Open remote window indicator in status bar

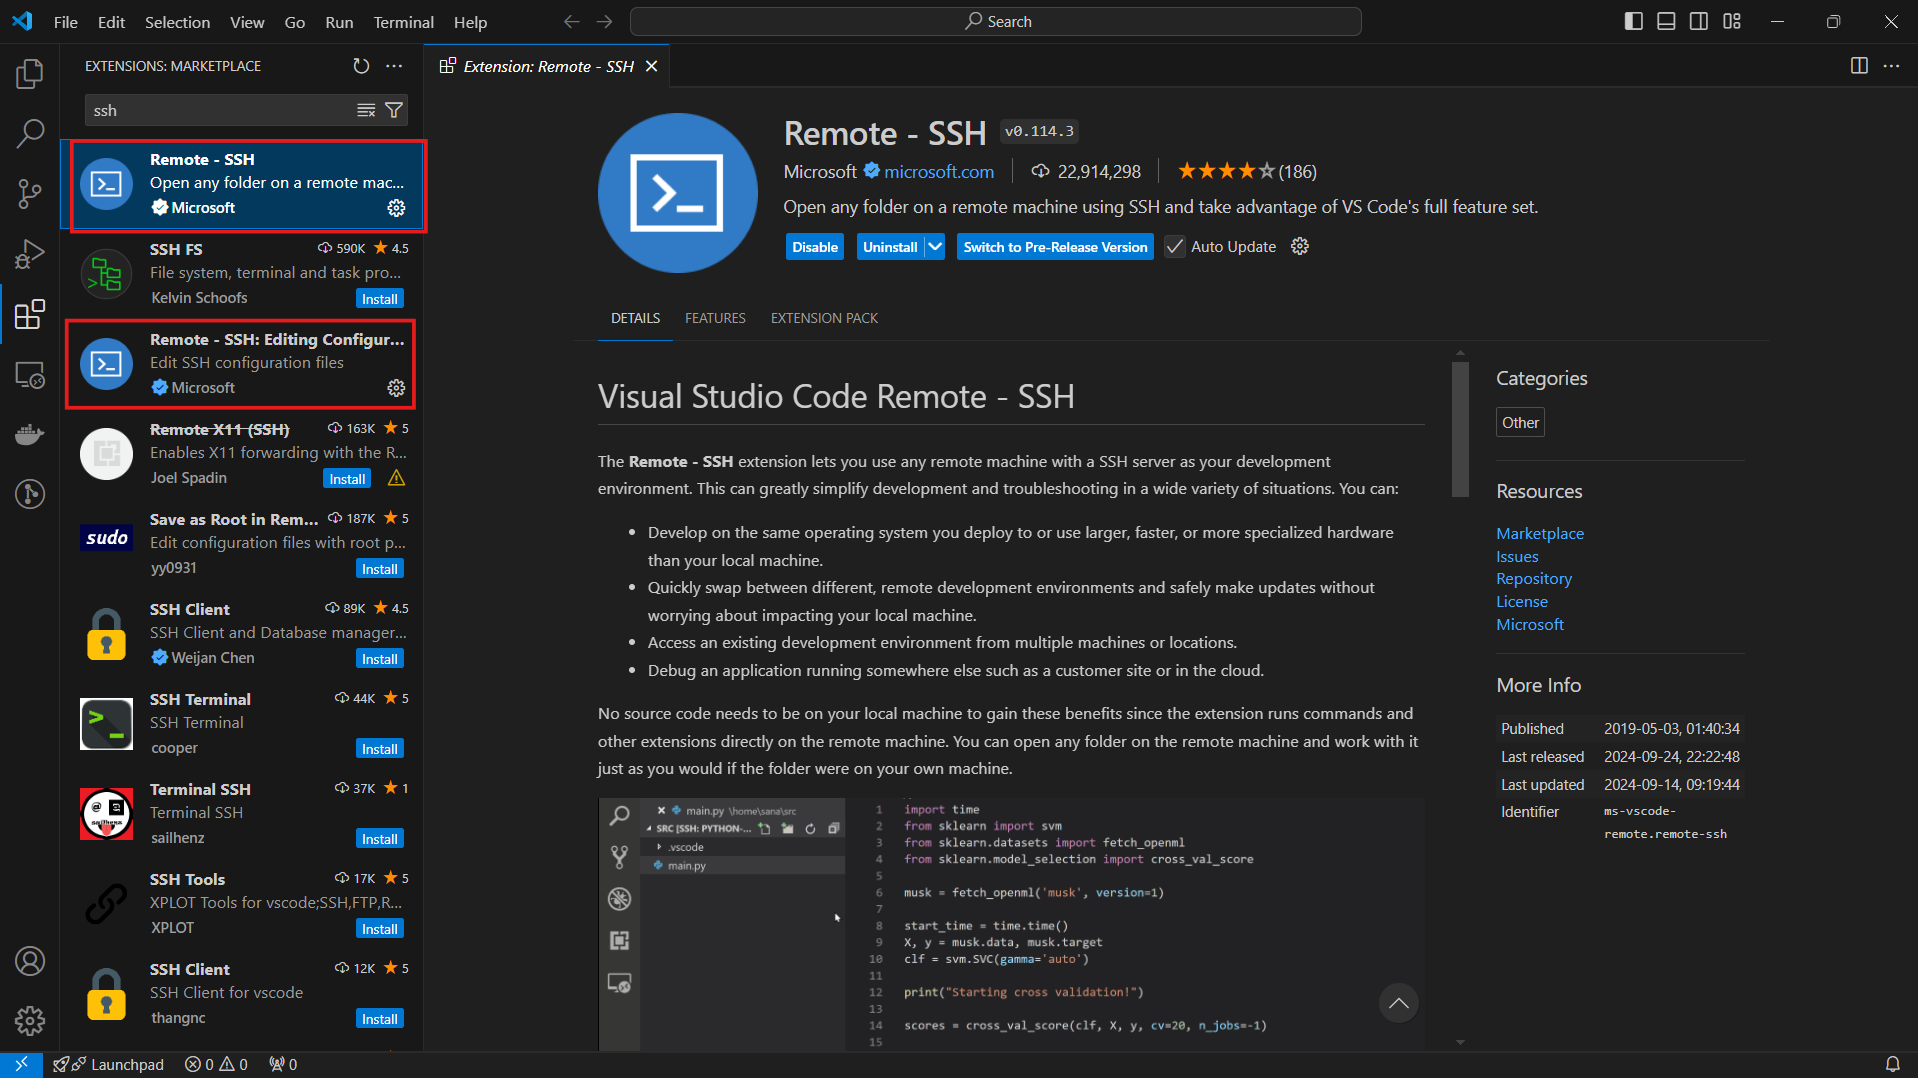21,1064
